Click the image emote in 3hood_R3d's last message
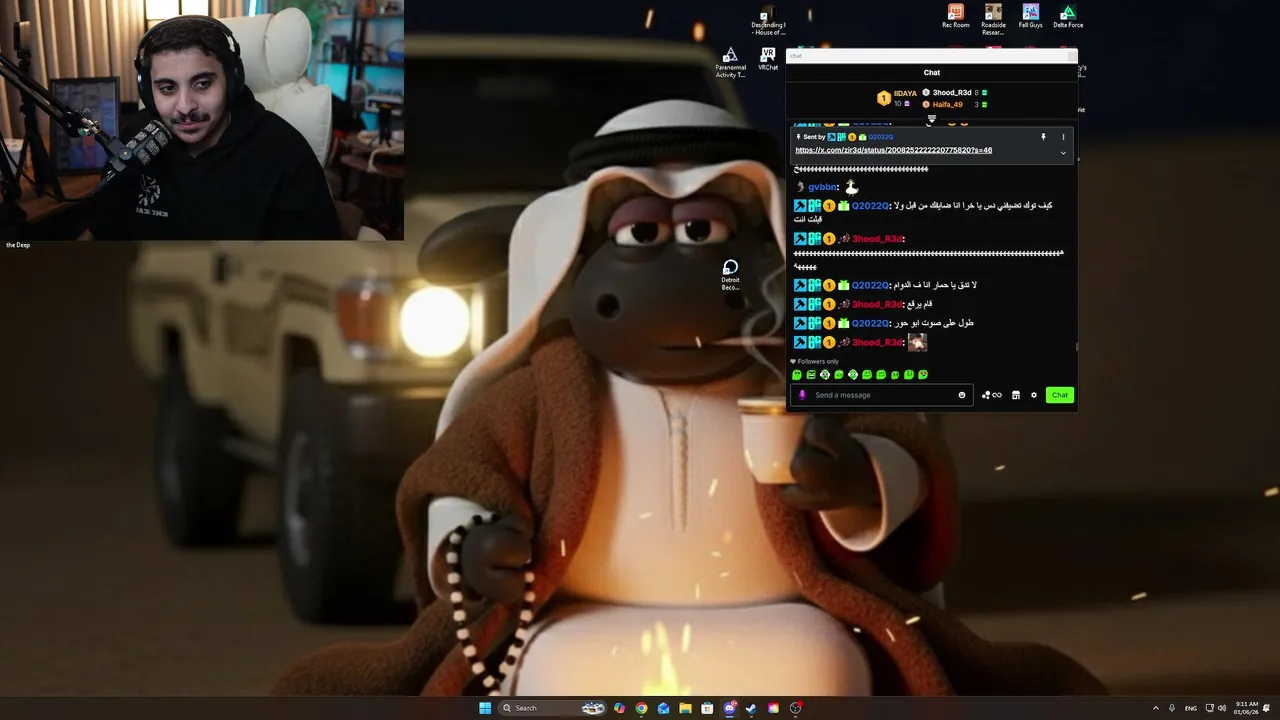1280x720 pixels. 917,342
